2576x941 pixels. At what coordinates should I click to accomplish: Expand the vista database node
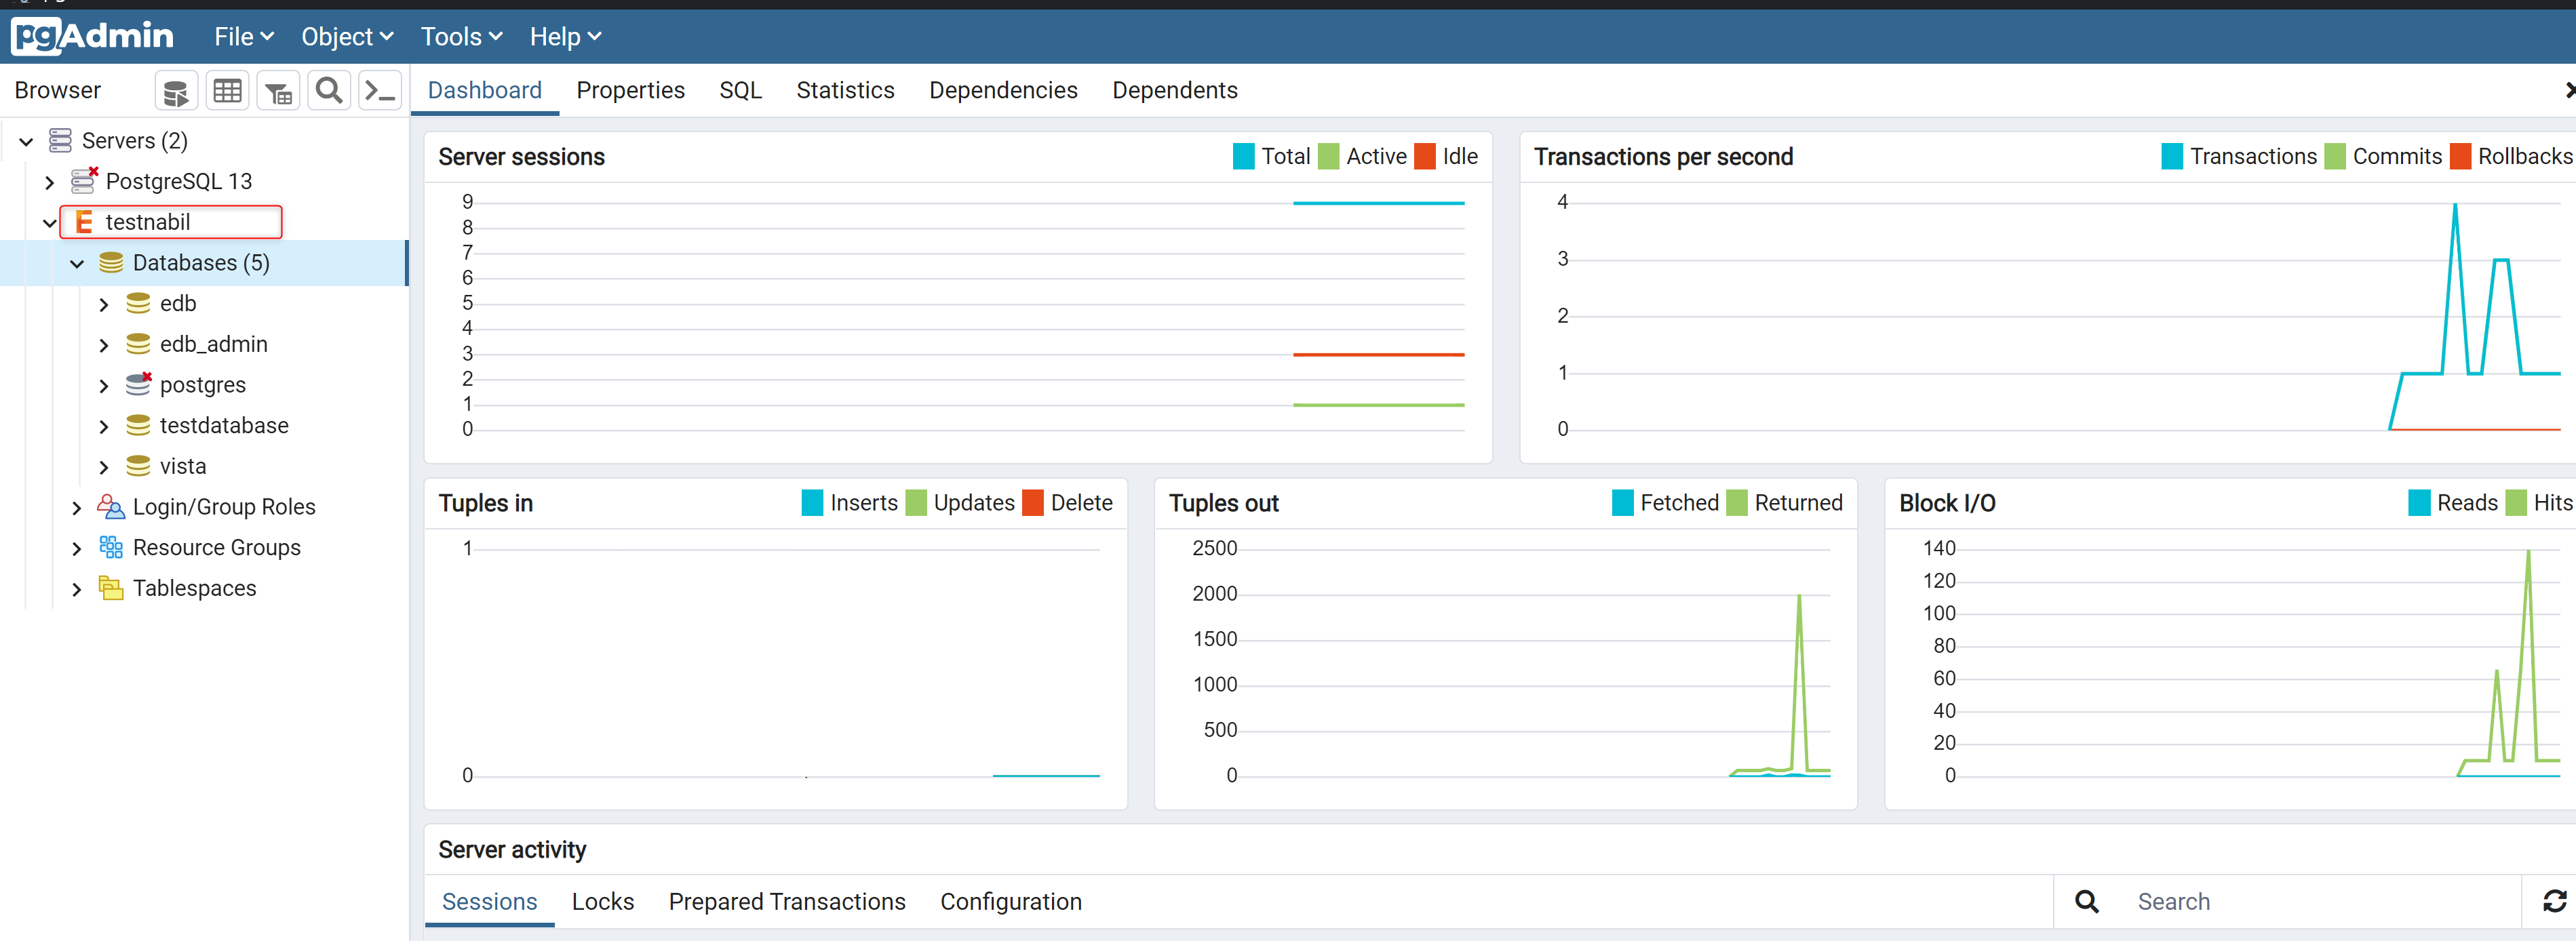(104, 467)
